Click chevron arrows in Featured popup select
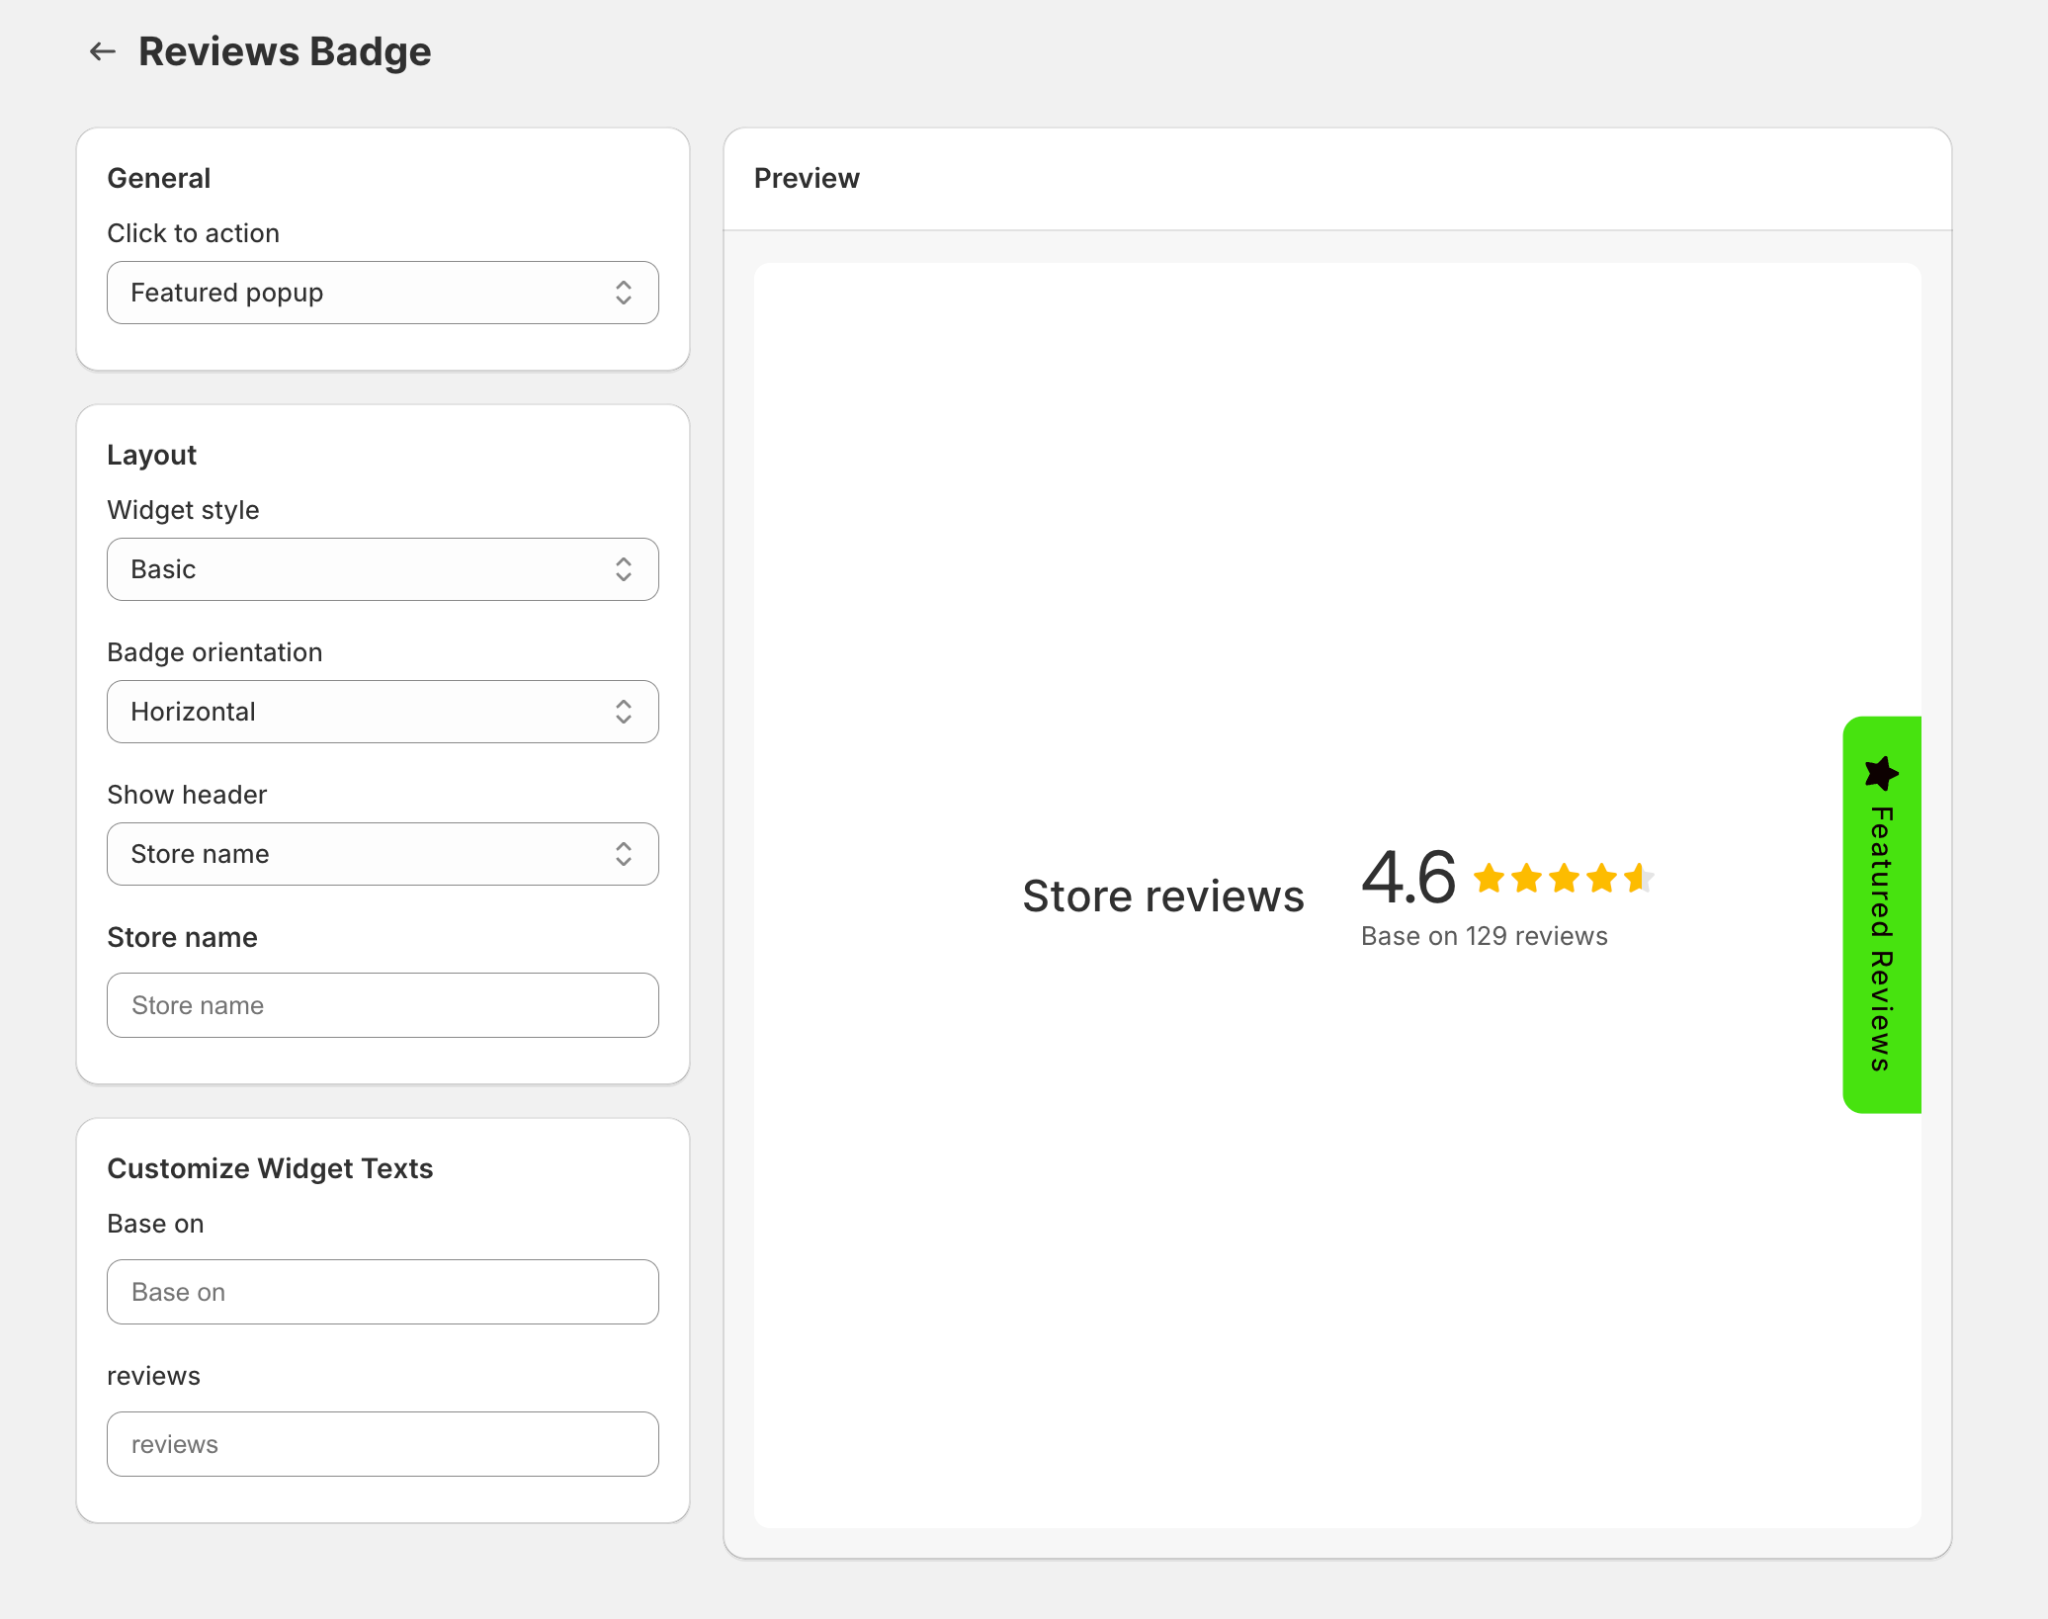The image size is (2048, 1619). pos(623,292)
